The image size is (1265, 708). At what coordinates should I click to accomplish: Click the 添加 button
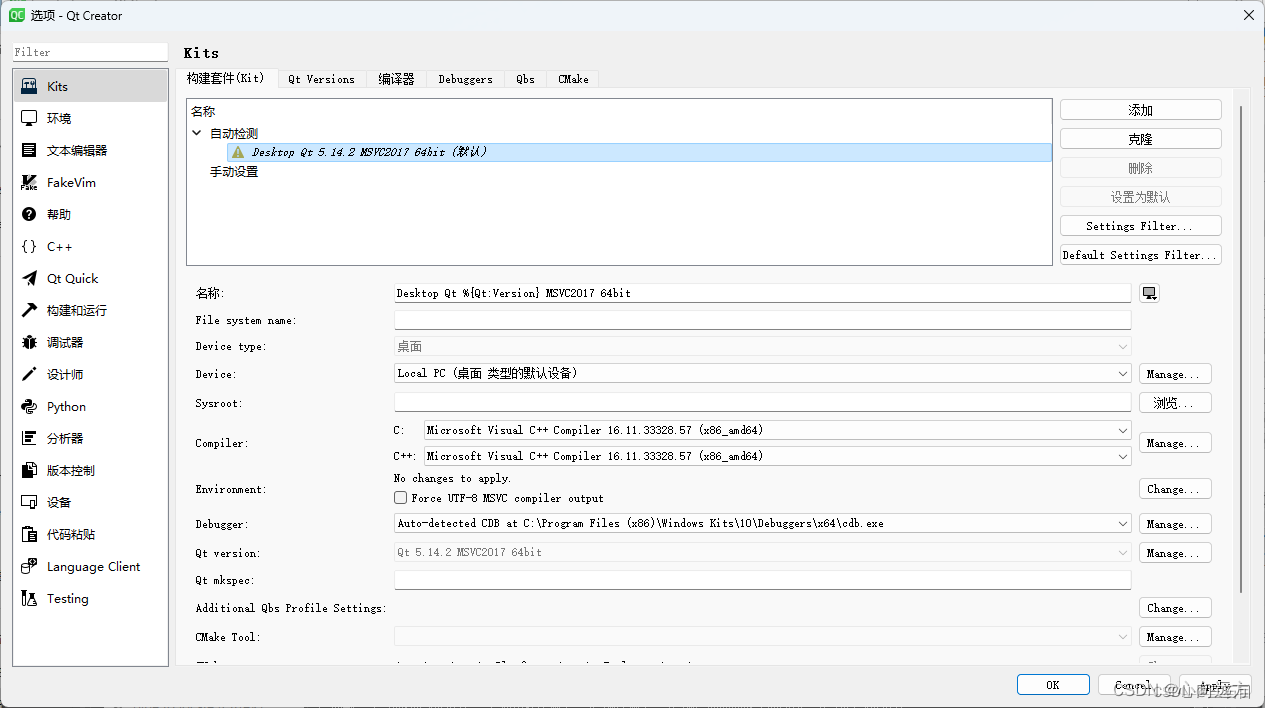click(1140, 110)
